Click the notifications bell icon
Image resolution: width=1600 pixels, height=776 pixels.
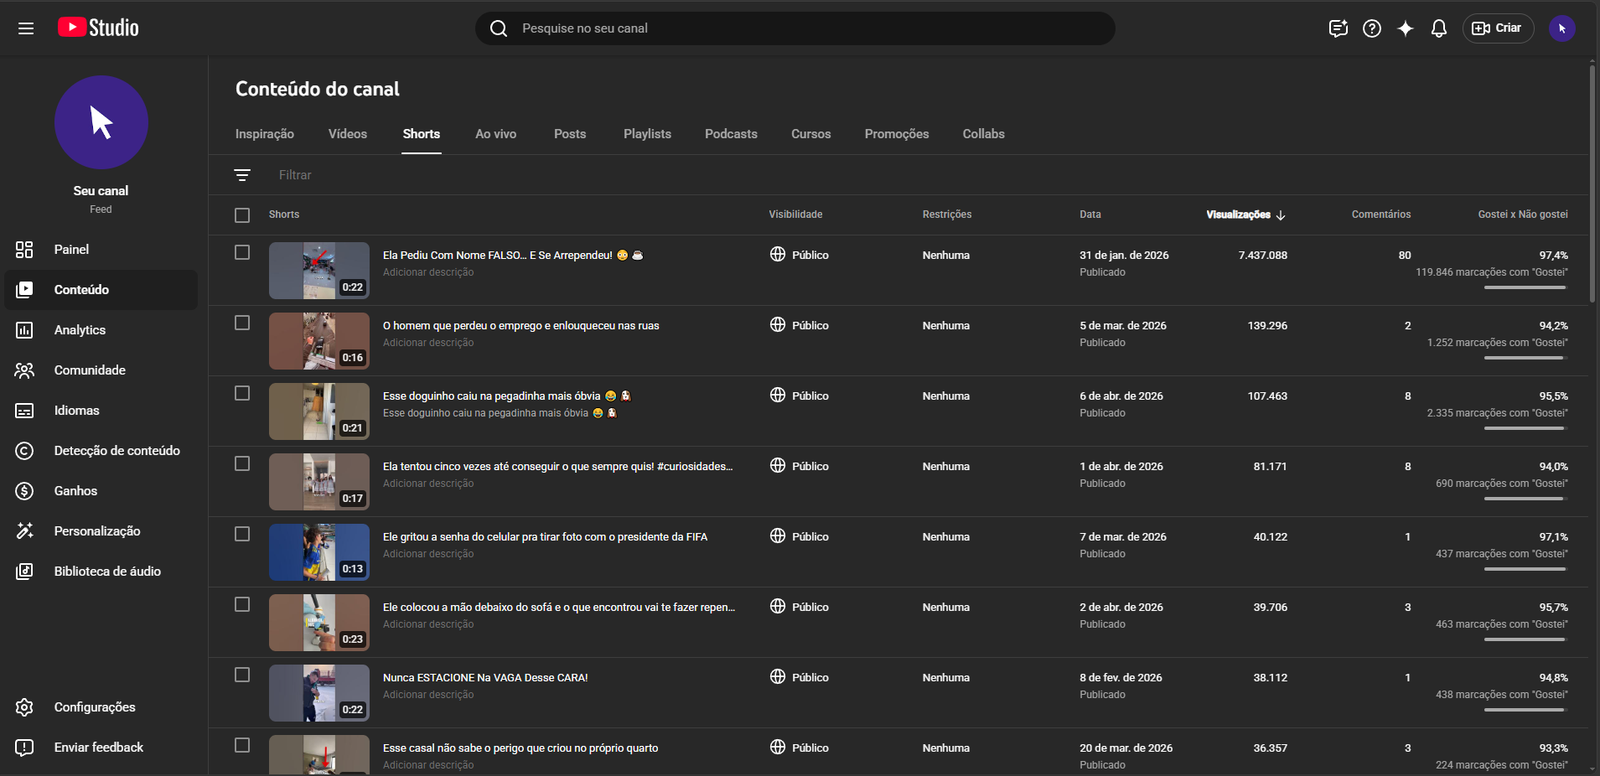click(x=1438, y=28)
